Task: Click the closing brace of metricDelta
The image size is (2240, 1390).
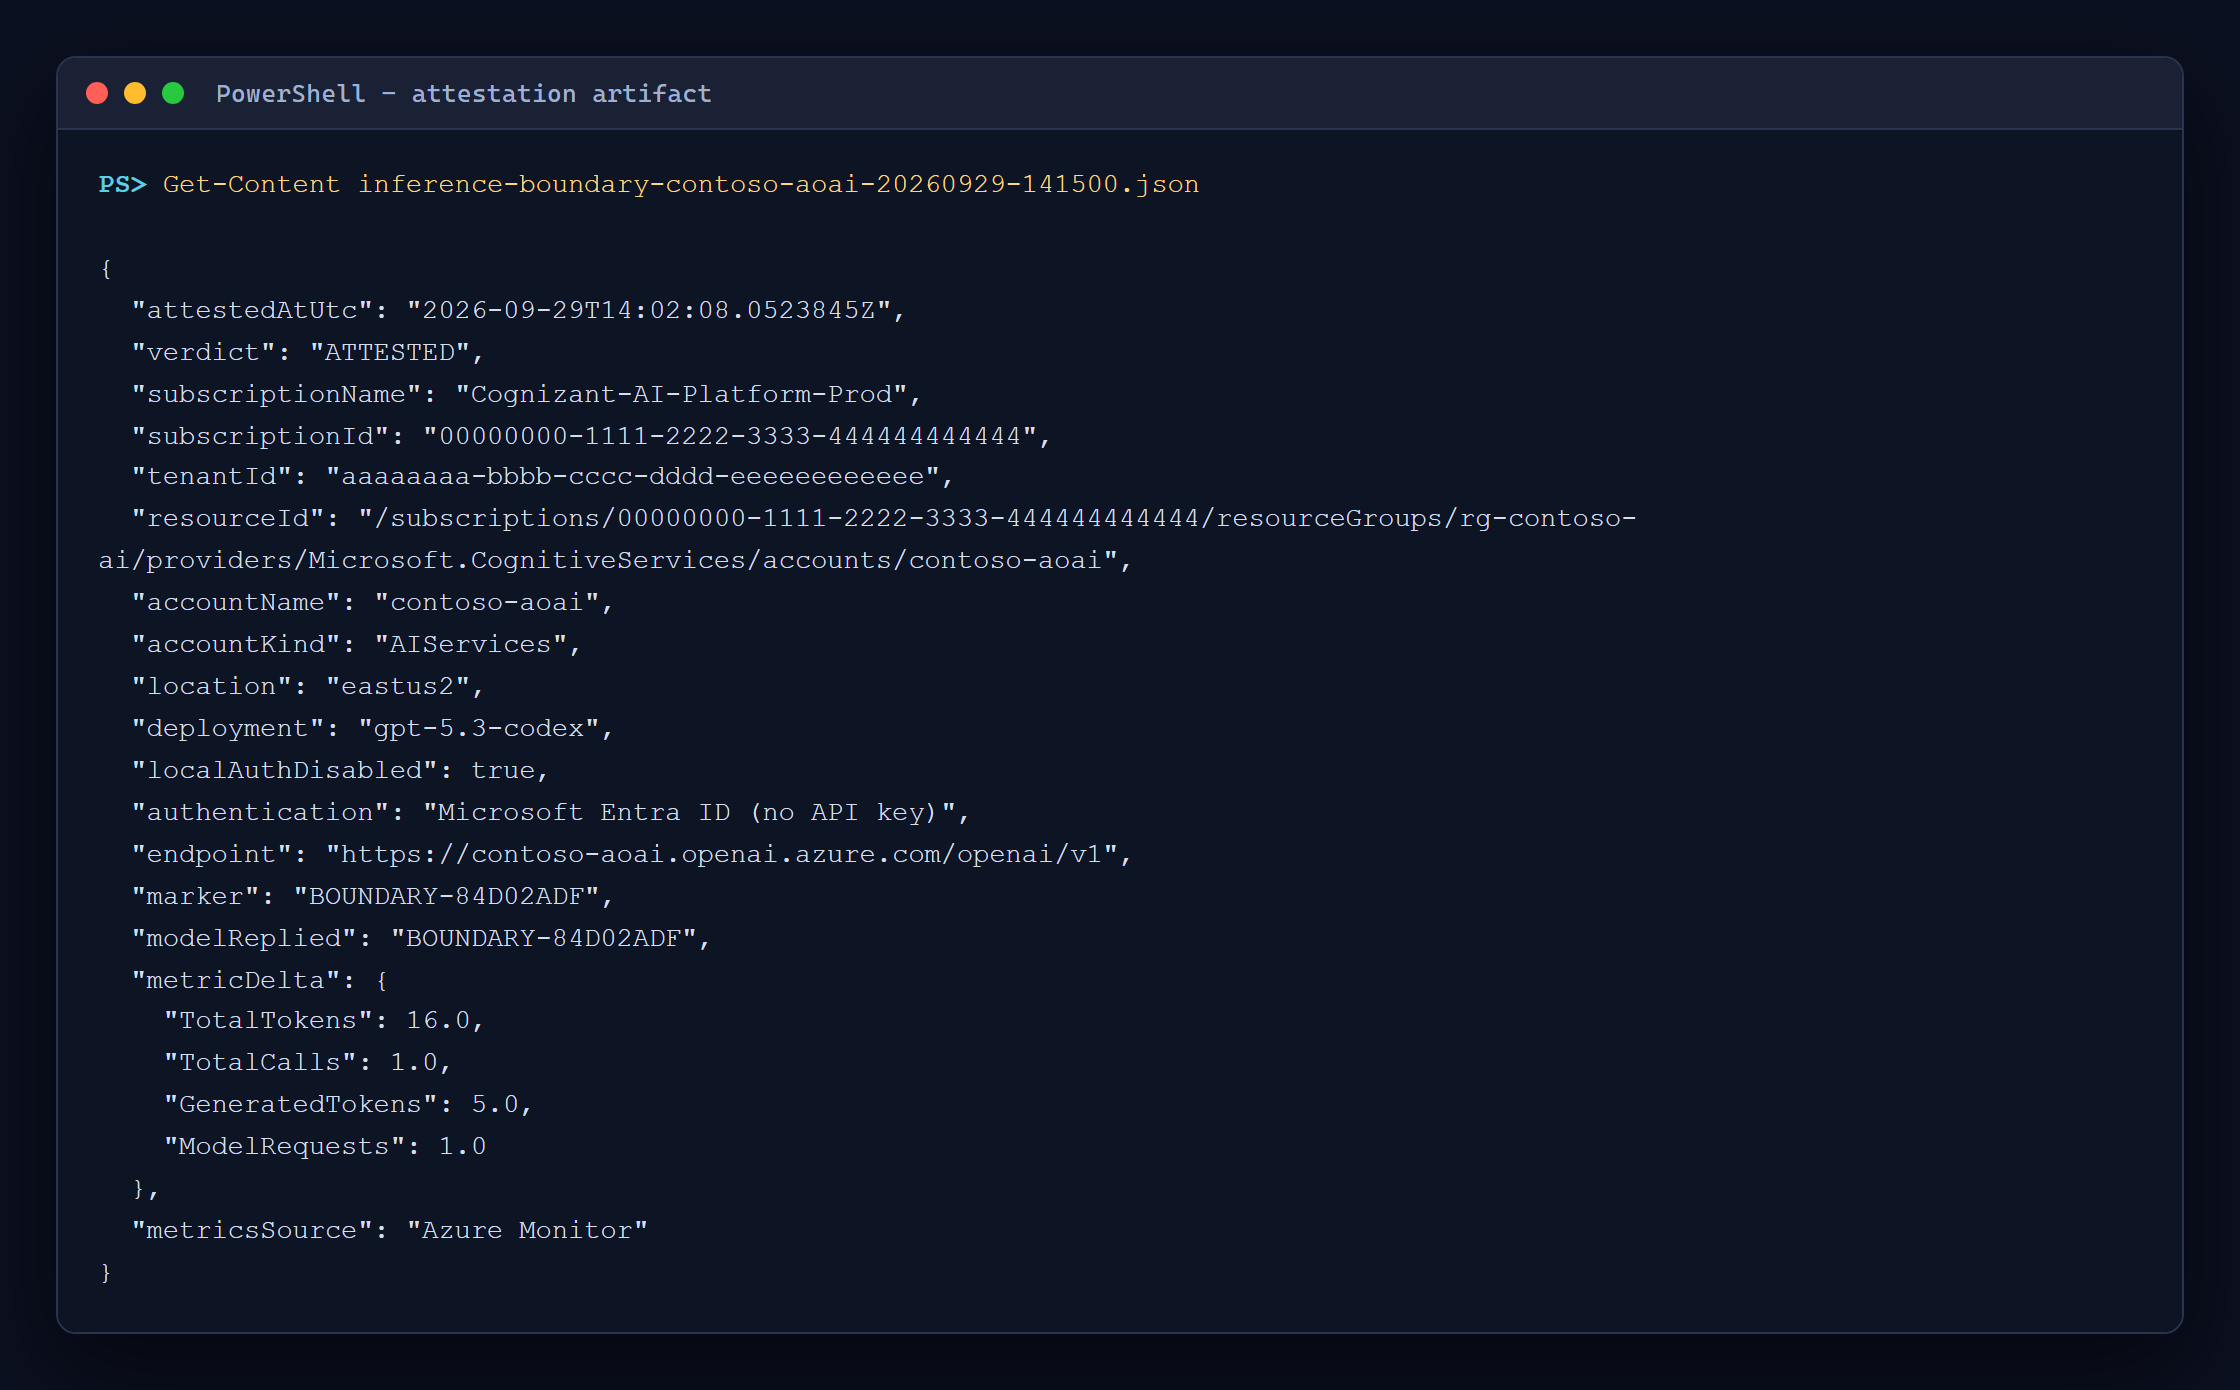Action: [139, 1188]
